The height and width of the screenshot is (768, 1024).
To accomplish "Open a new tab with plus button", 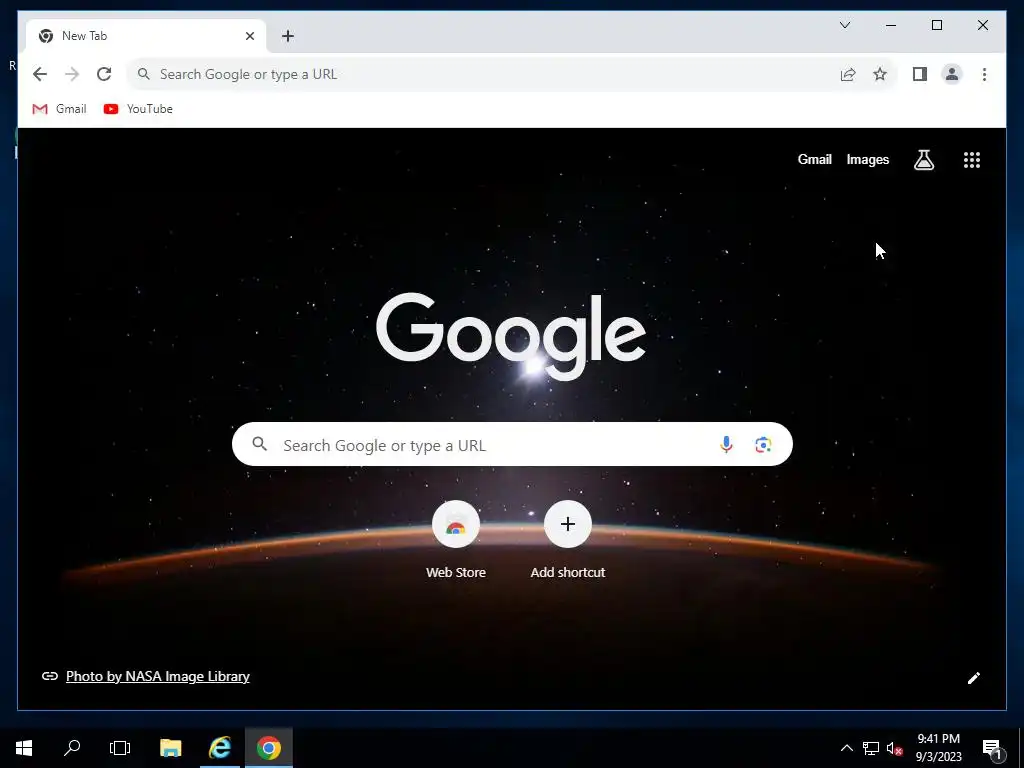I will tap(288, 36).
